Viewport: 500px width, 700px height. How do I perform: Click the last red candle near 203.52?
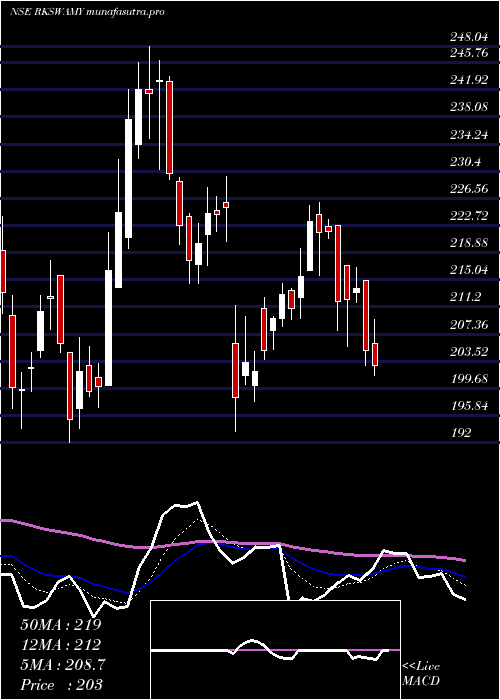[x=375, y=354]
